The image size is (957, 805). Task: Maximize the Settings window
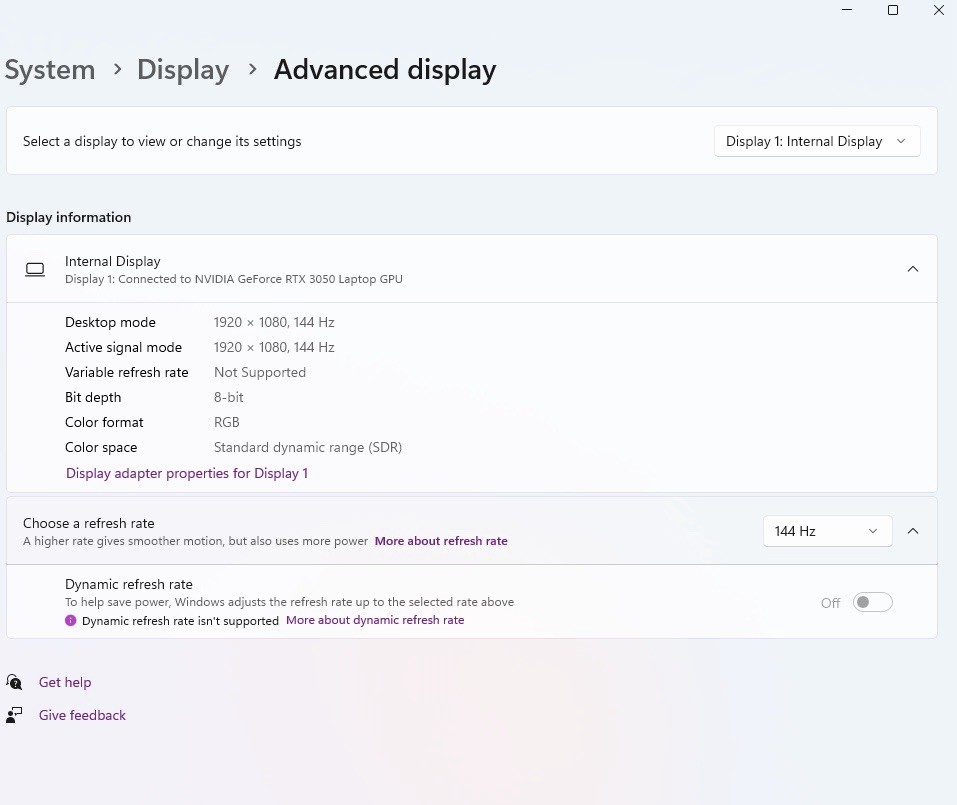[x=892, y=10]
